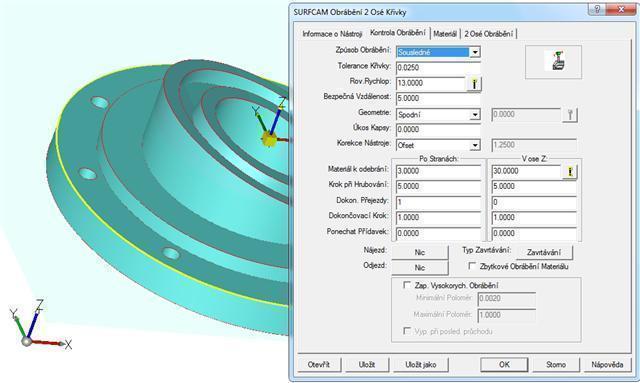Click the yellow coordinate origin cube on the model
Image resolution: width=640 pixels, height=383 pixels.
[x=269, y=138]
